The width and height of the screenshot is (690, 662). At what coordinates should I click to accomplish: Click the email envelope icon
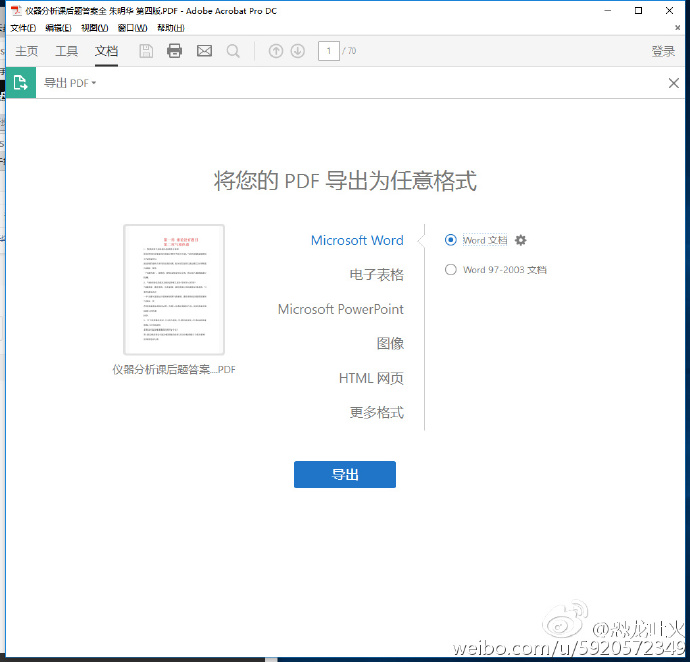click(204, 51)
